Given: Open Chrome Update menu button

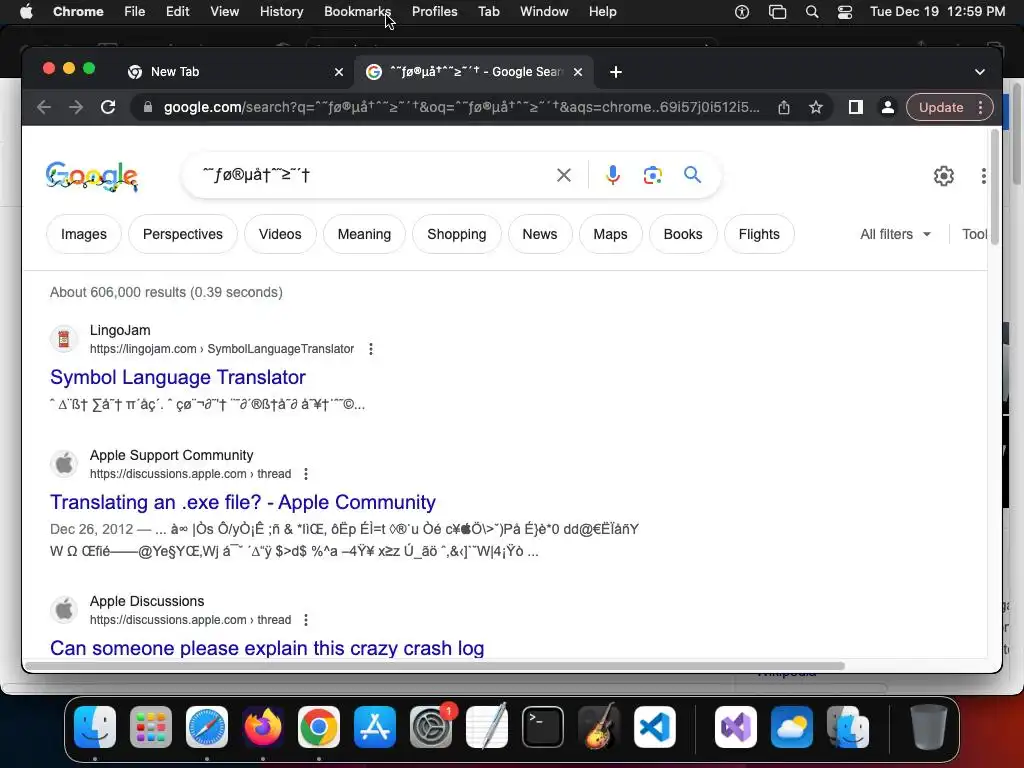Looking at the screenshot, I should click(950, 107).
